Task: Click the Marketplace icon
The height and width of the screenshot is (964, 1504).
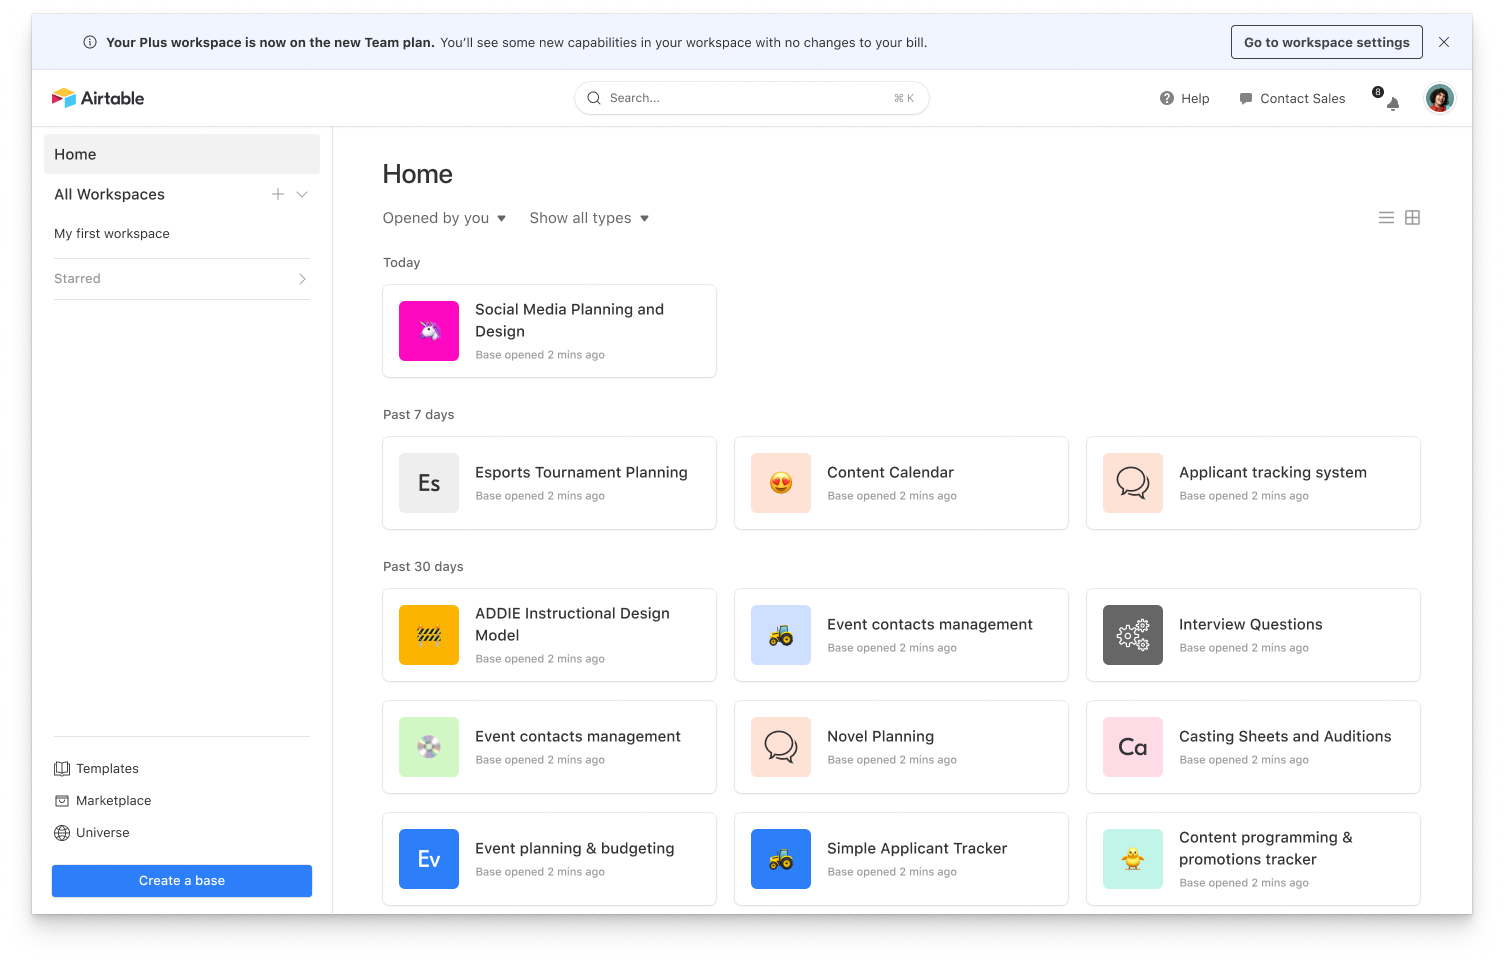Action: (62, 801)
